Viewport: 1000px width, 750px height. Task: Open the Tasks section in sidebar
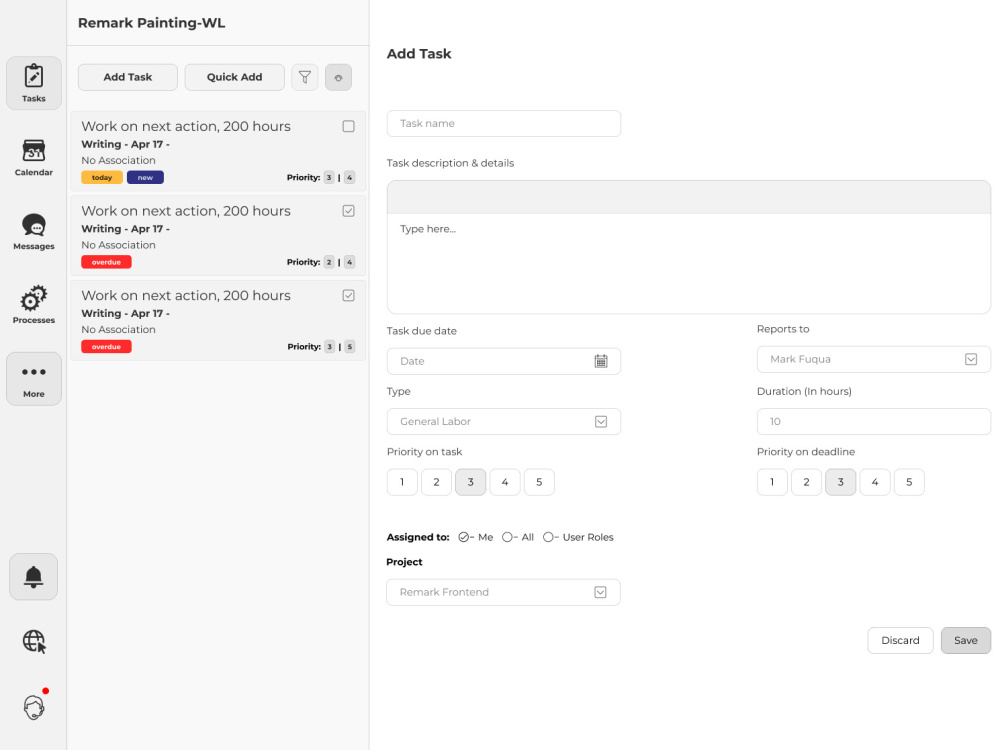click(34, 83)
